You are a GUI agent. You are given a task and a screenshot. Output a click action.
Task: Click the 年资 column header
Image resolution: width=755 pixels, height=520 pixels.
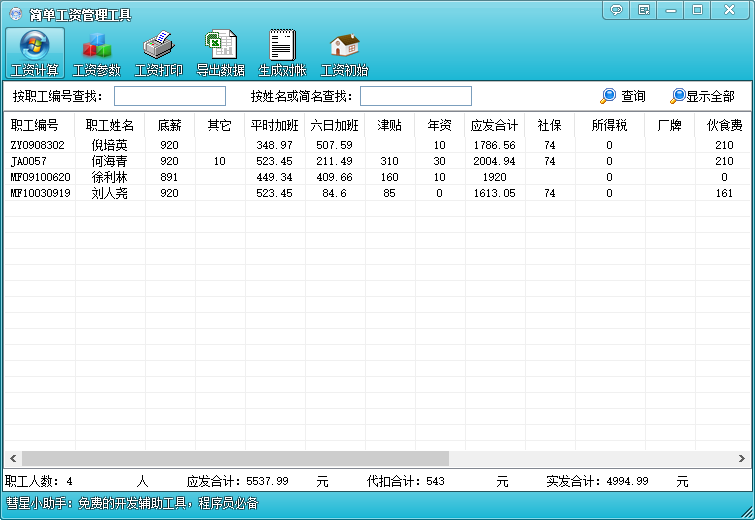coord(440,125)
